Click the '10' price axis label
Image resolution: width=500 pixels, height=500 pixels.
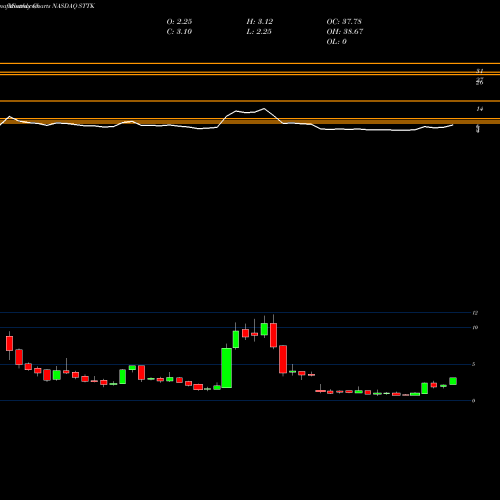click(x=475, y=327)
